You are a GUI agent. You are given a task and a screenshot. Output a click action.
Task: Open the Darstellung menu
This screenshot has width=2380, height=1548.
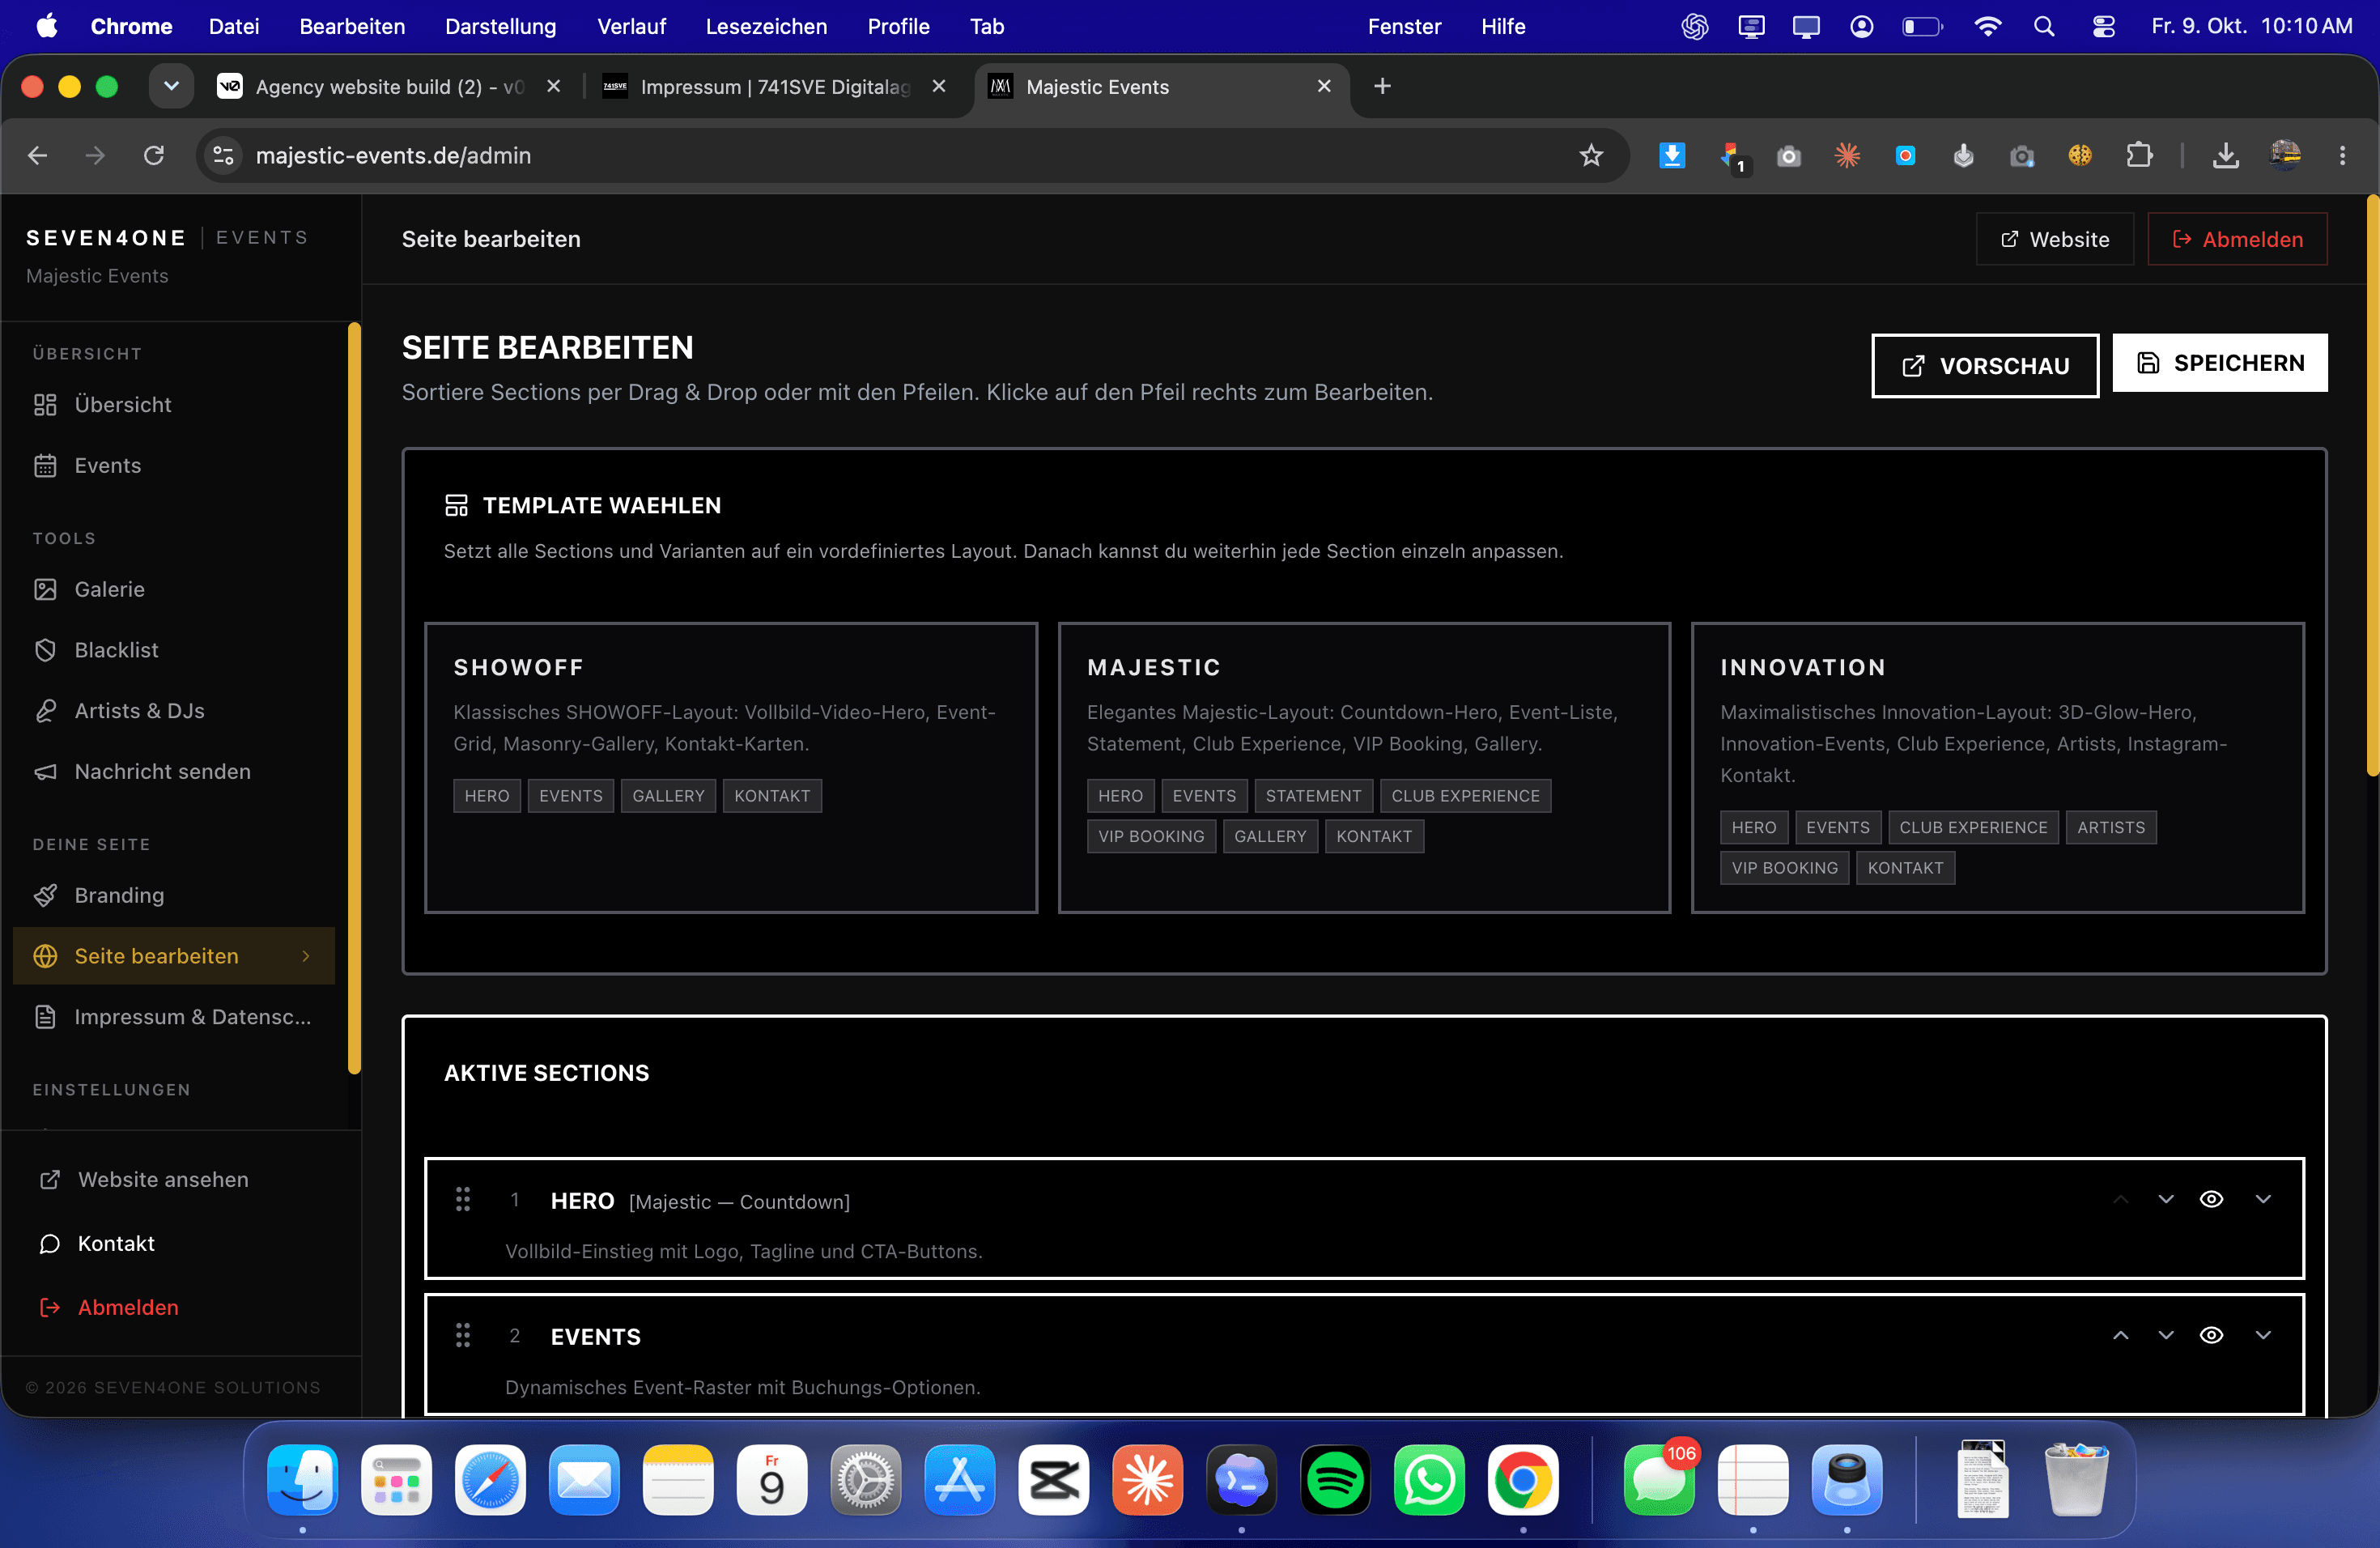(500, 26)
